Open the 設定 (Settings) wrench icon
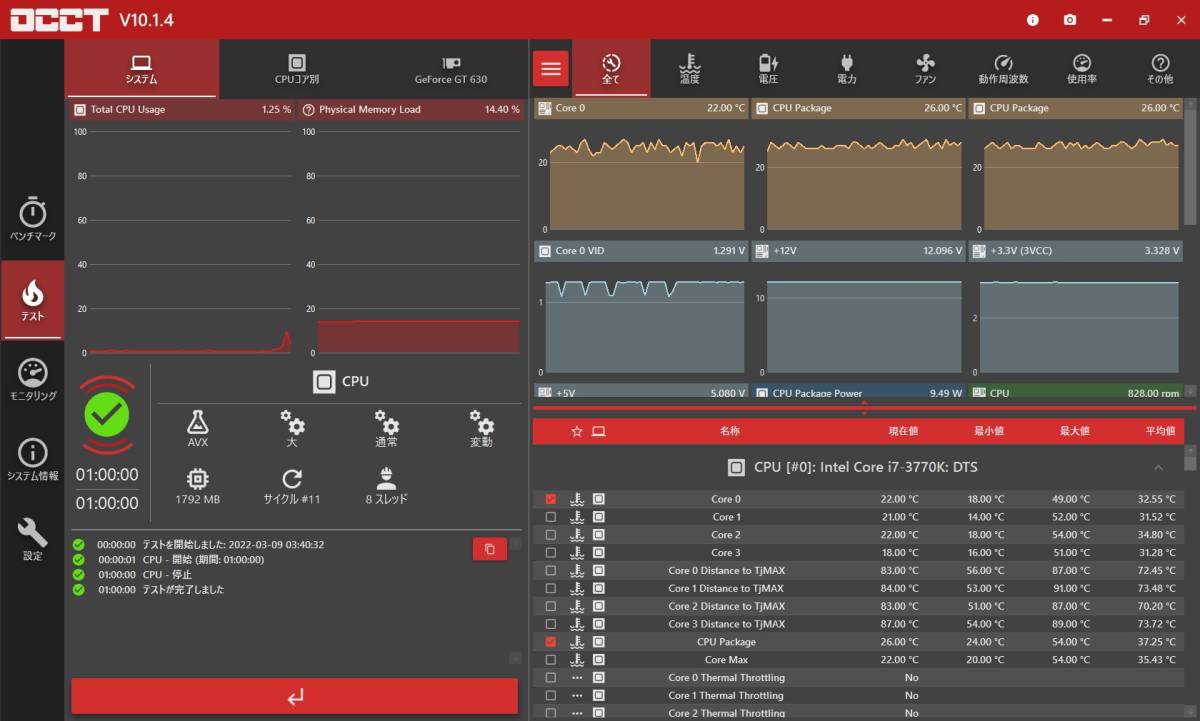Viewport: 1200px width, 721px height. pos(33,540)
